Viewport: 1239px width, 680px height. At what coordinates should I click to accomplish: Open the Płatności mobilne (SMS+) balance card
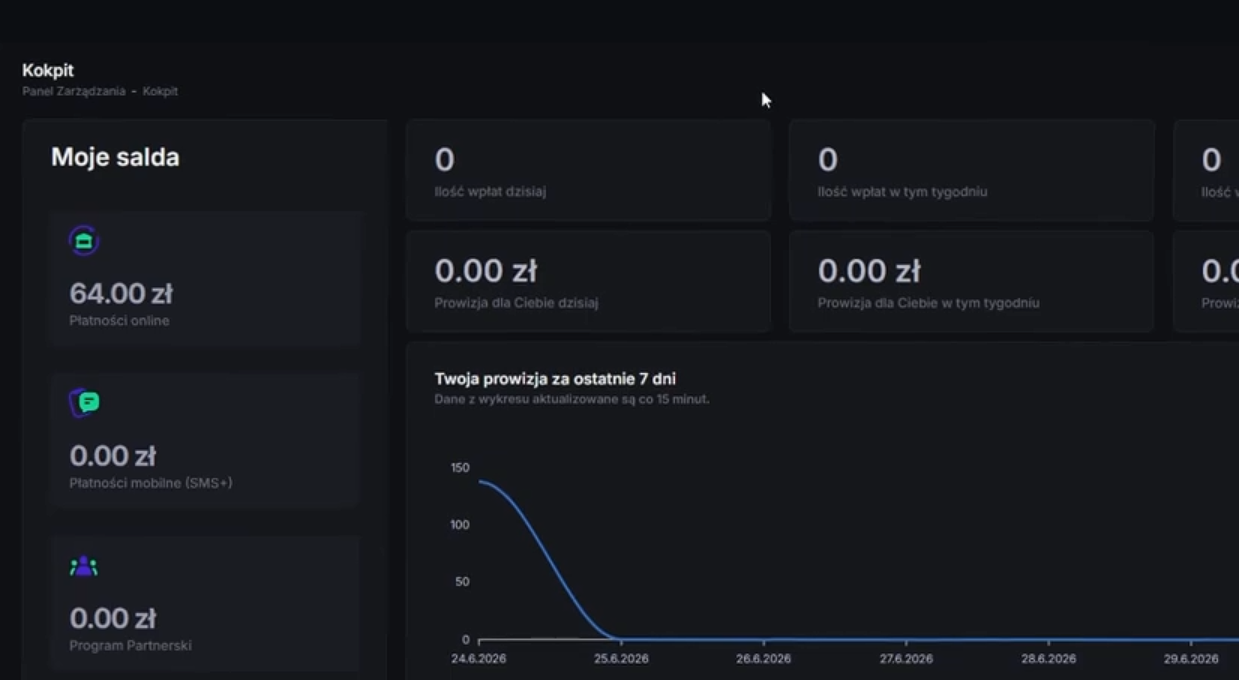point(204,440)
